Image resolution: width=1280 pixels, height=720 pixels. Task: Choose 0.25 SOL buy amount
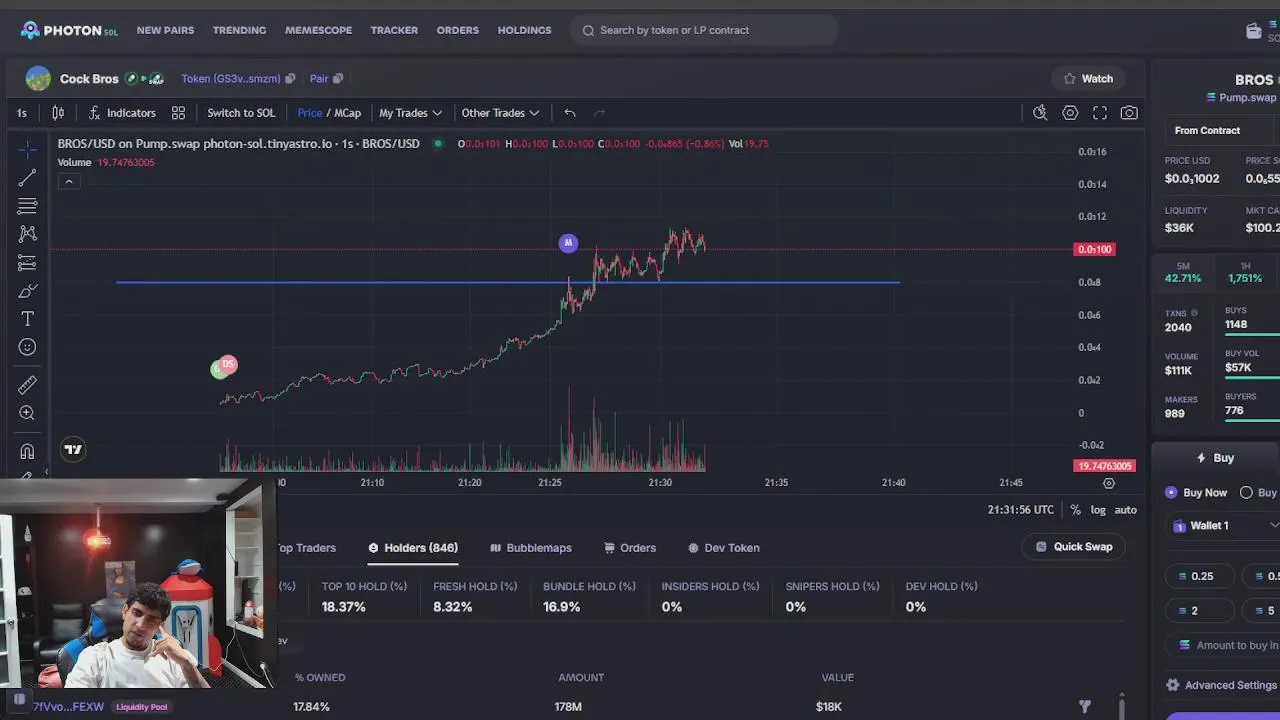pyautogui.click(x=1201, y=576)
